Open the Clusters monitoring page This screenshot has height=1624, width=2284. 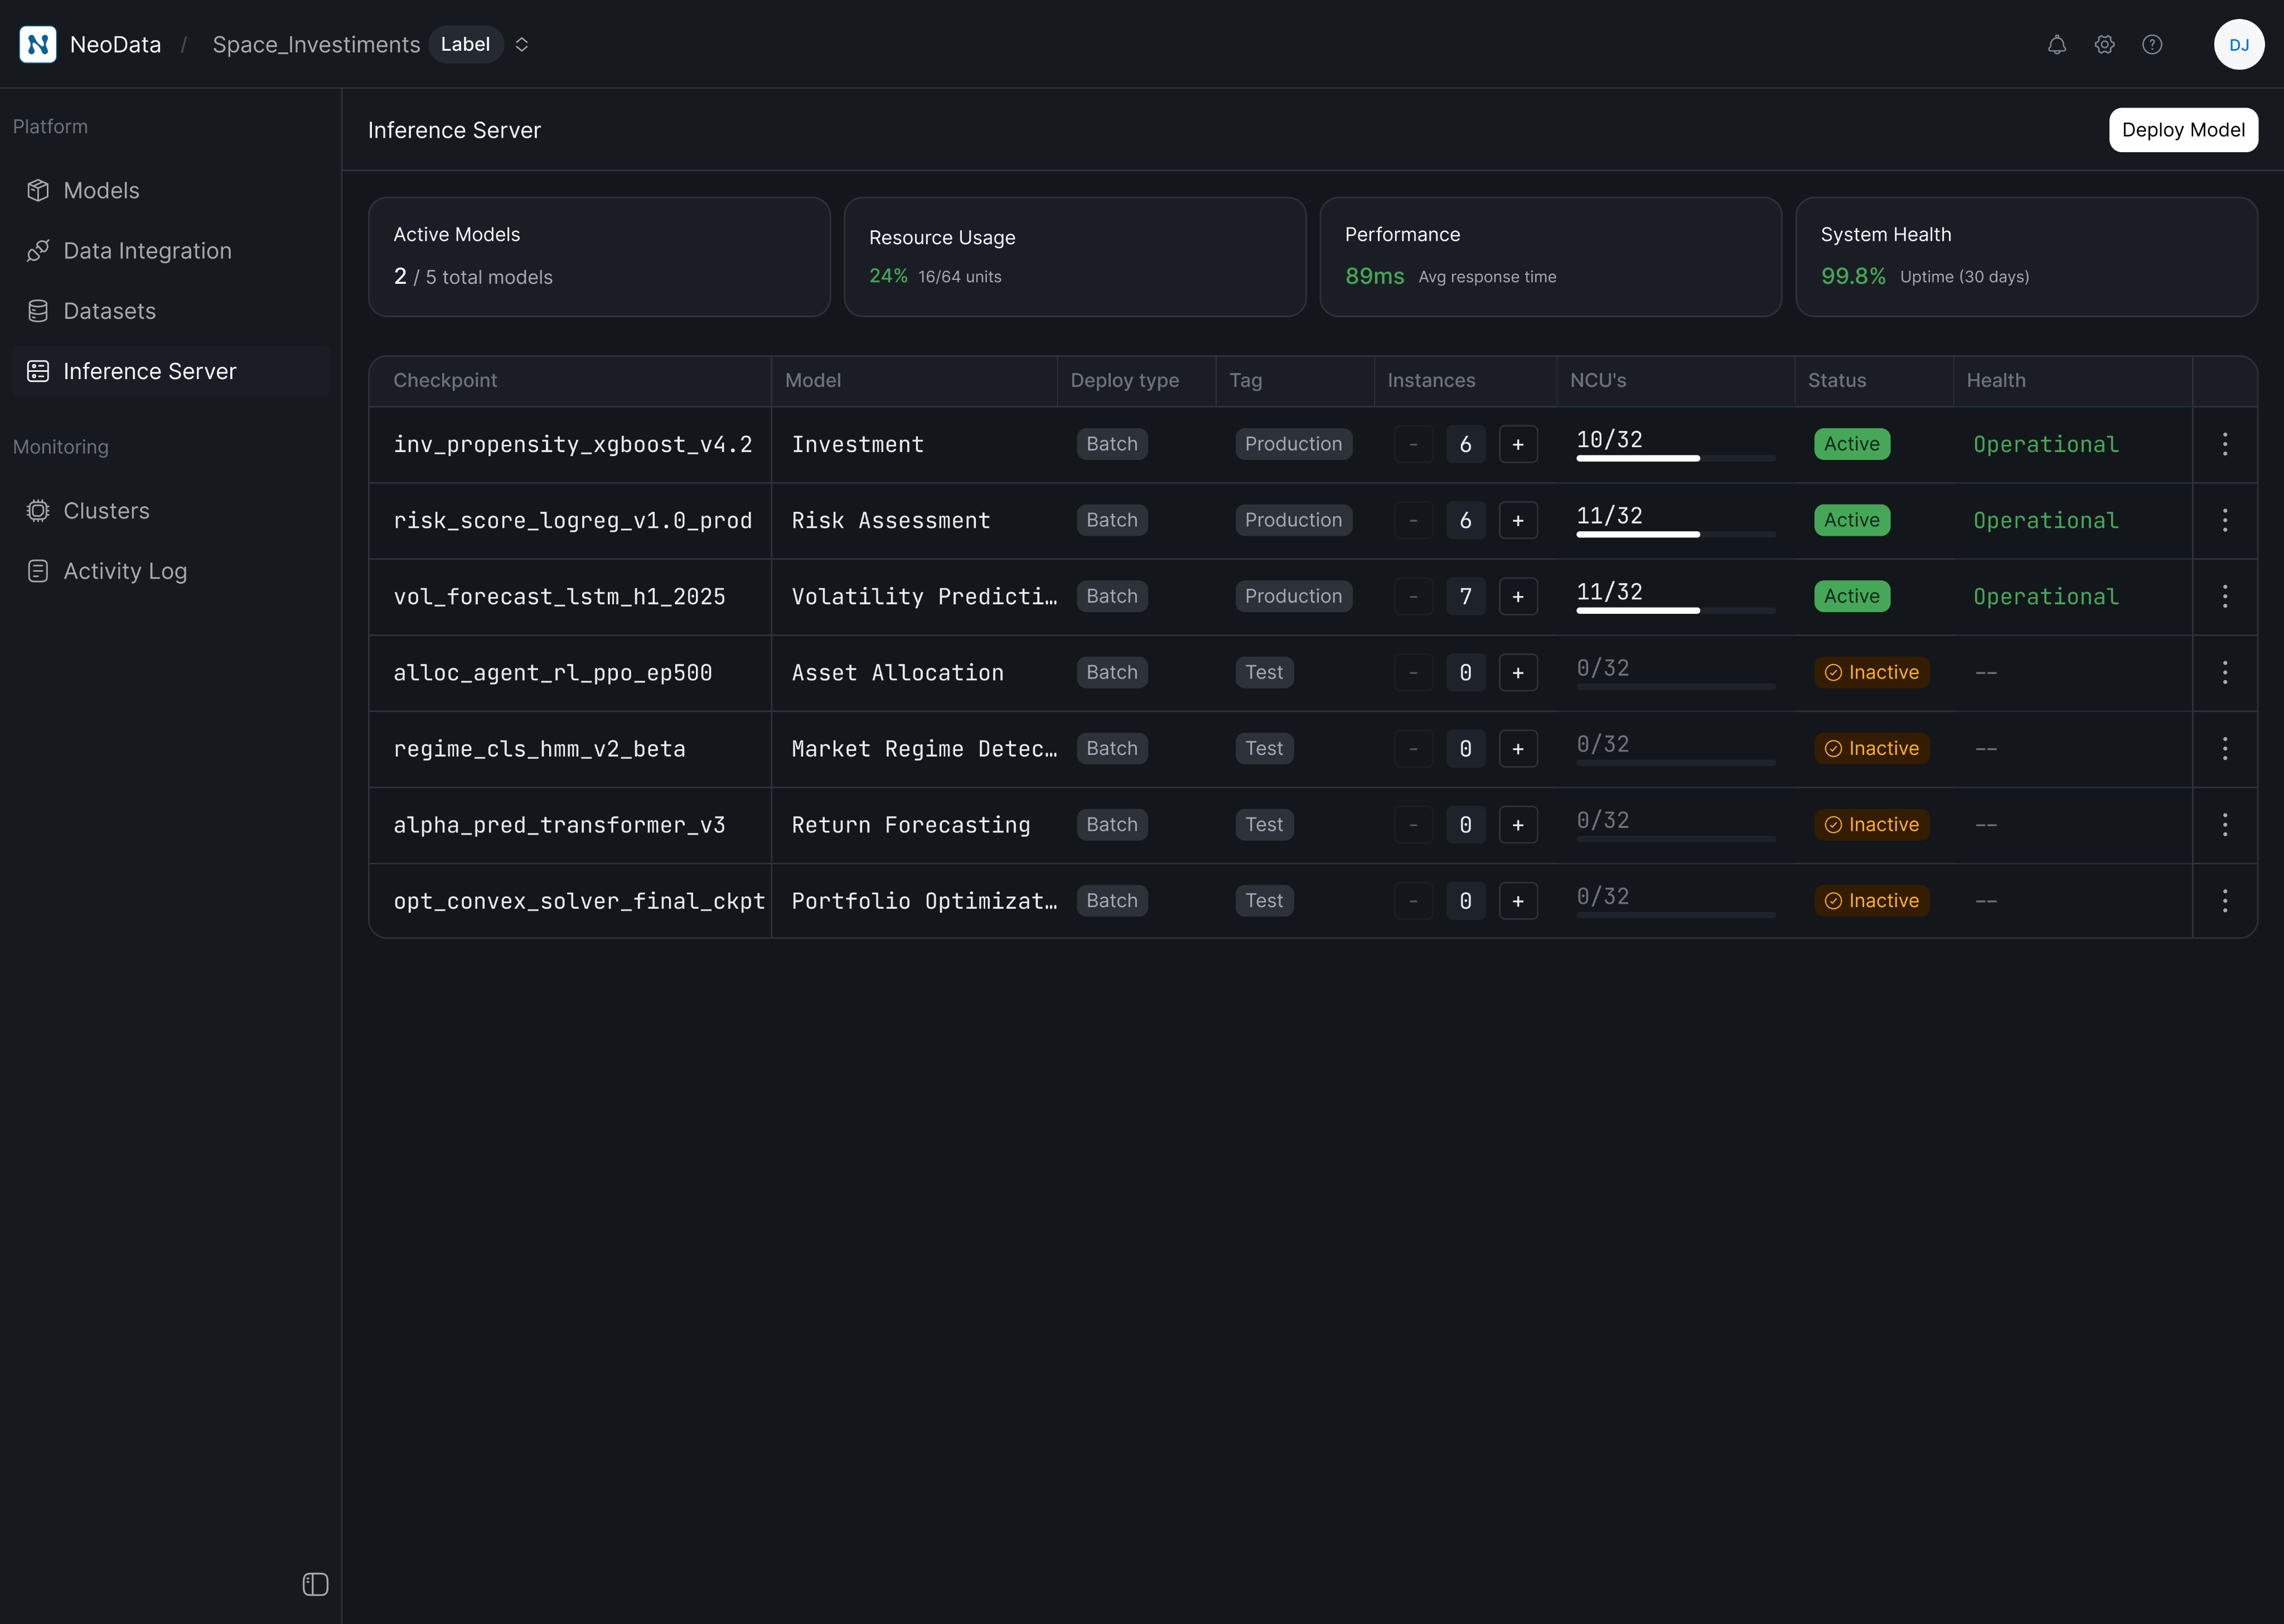(106, 511)
